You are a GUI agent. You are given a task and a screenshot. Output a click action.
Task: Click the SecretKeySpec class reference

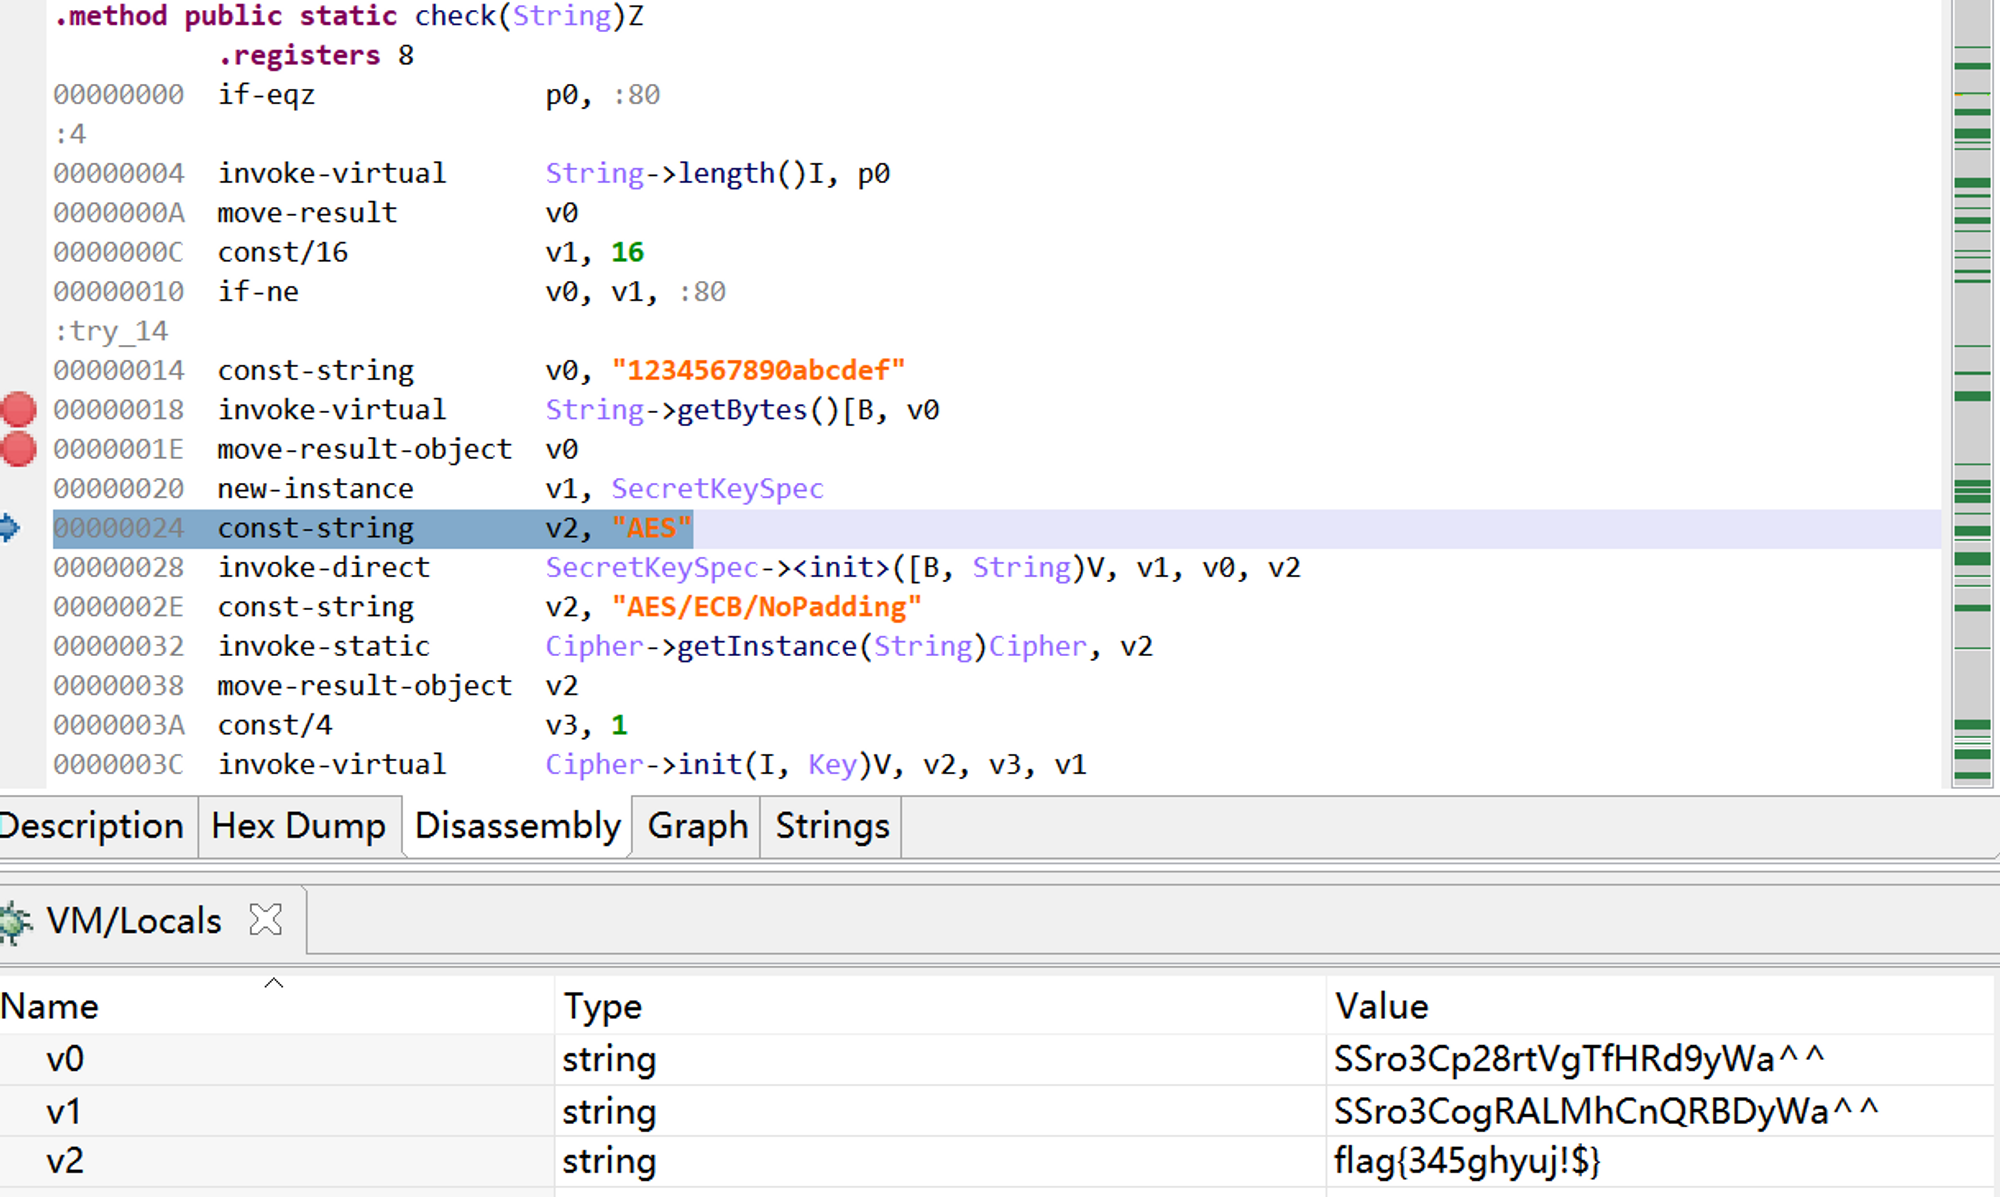(x=717, y=489)
